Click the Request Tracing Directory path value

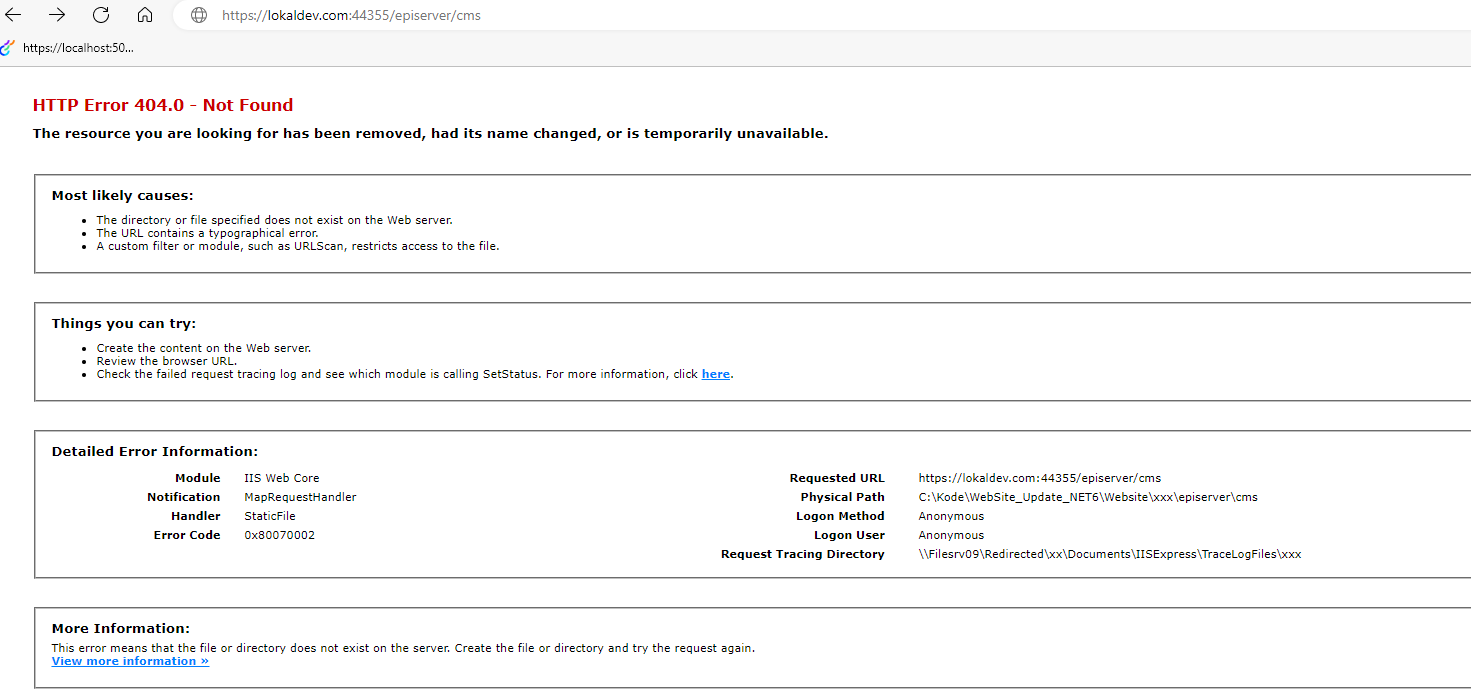tap(1109, 554)
